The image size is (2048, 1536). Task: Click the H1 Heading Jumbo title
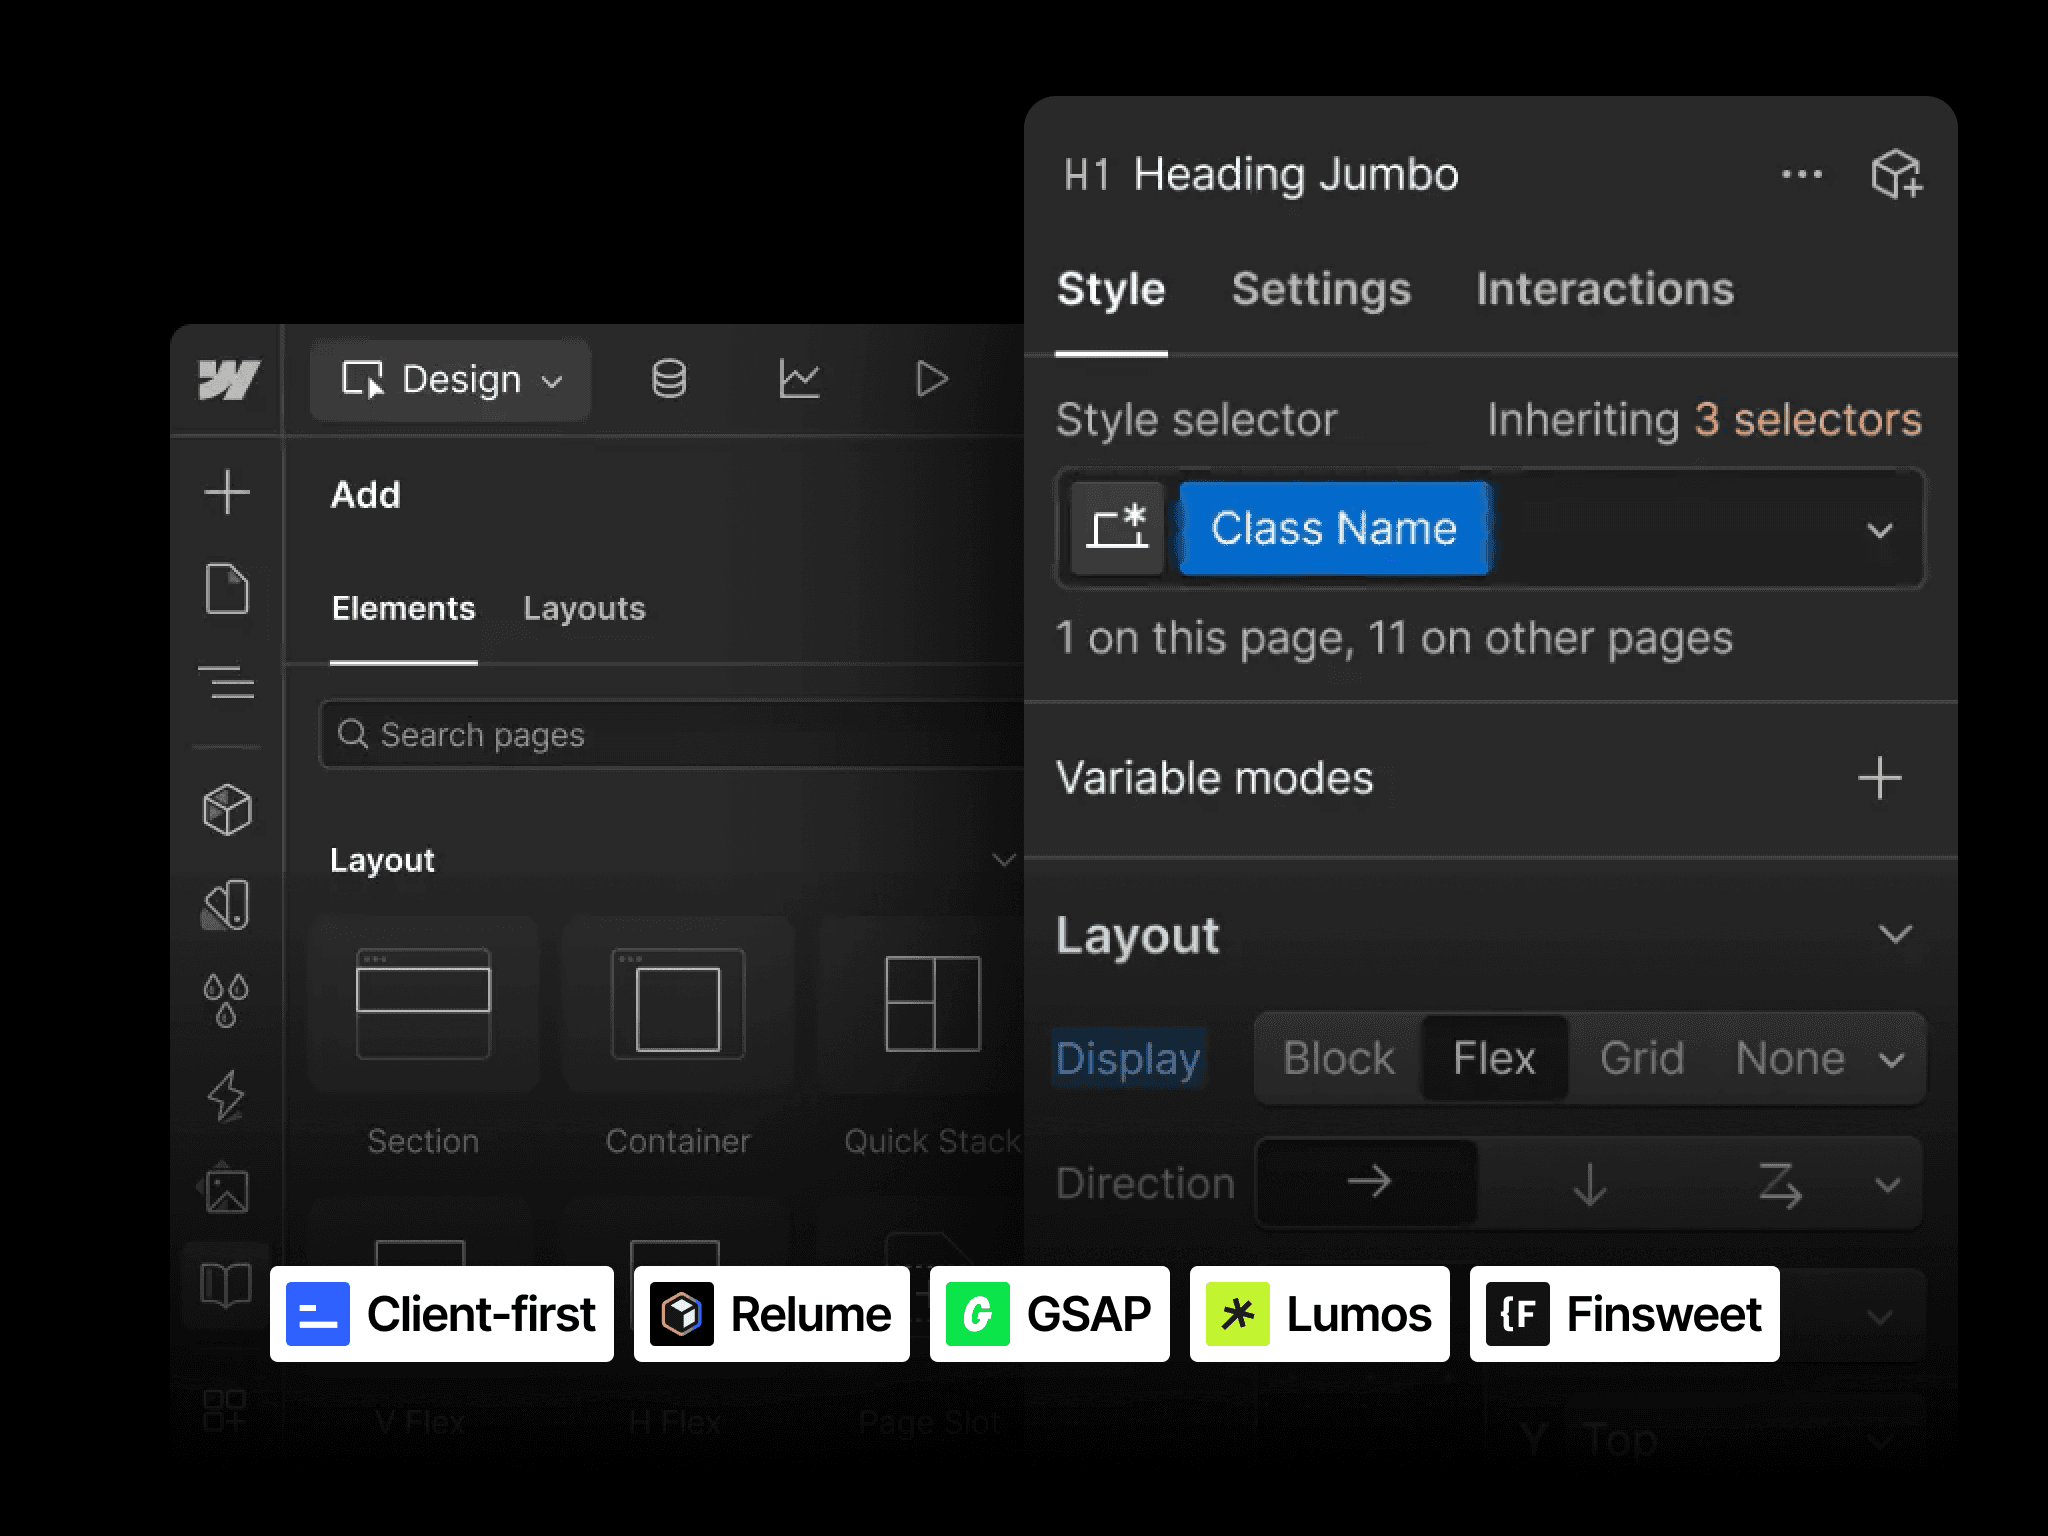coord(1261,175)
